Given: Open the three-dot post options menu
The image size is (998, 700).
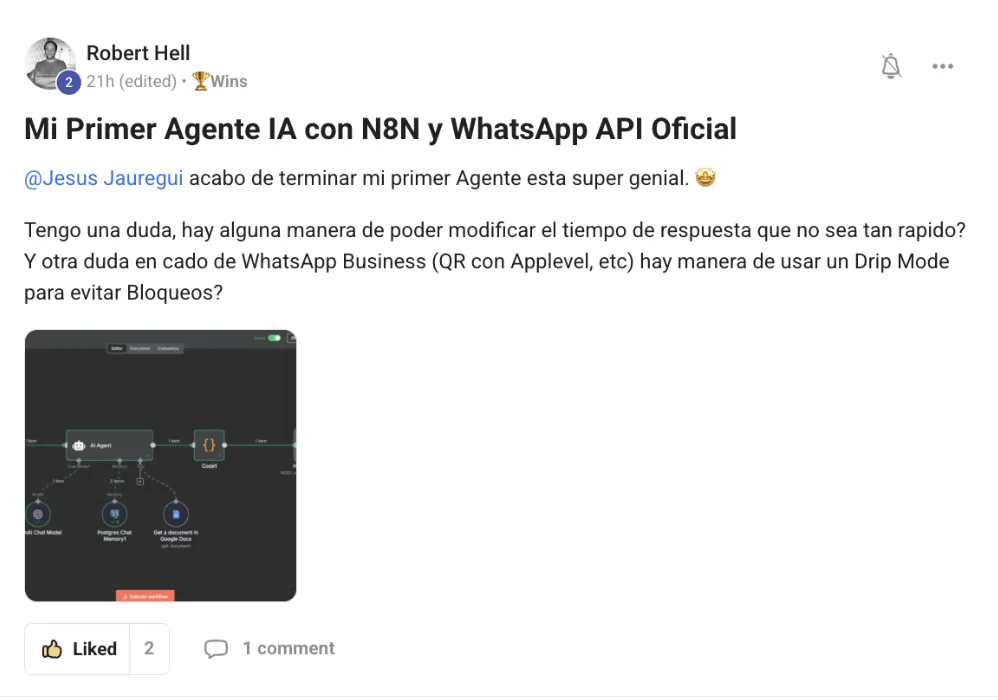Looking at the screenshot, I should [x=943, y=66].
